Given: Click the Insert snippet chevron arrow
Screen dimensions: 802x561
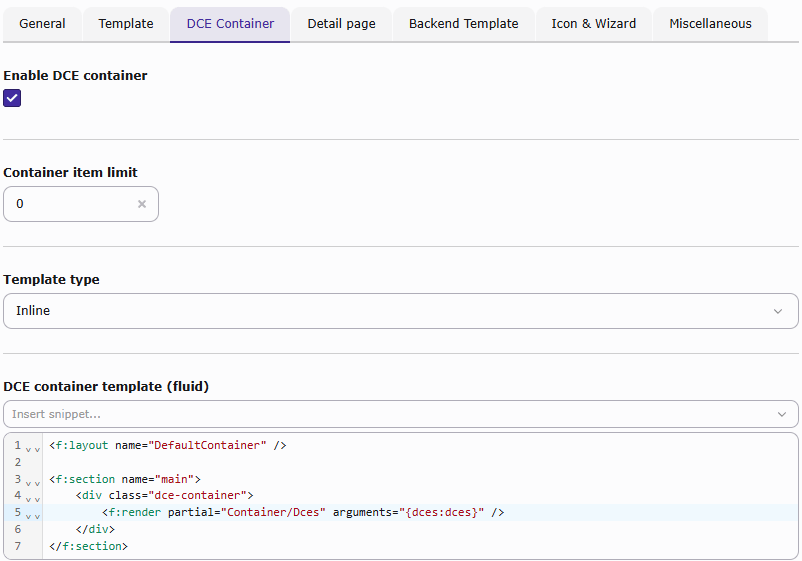Looking at the screenshot, I should pos(782,414).
